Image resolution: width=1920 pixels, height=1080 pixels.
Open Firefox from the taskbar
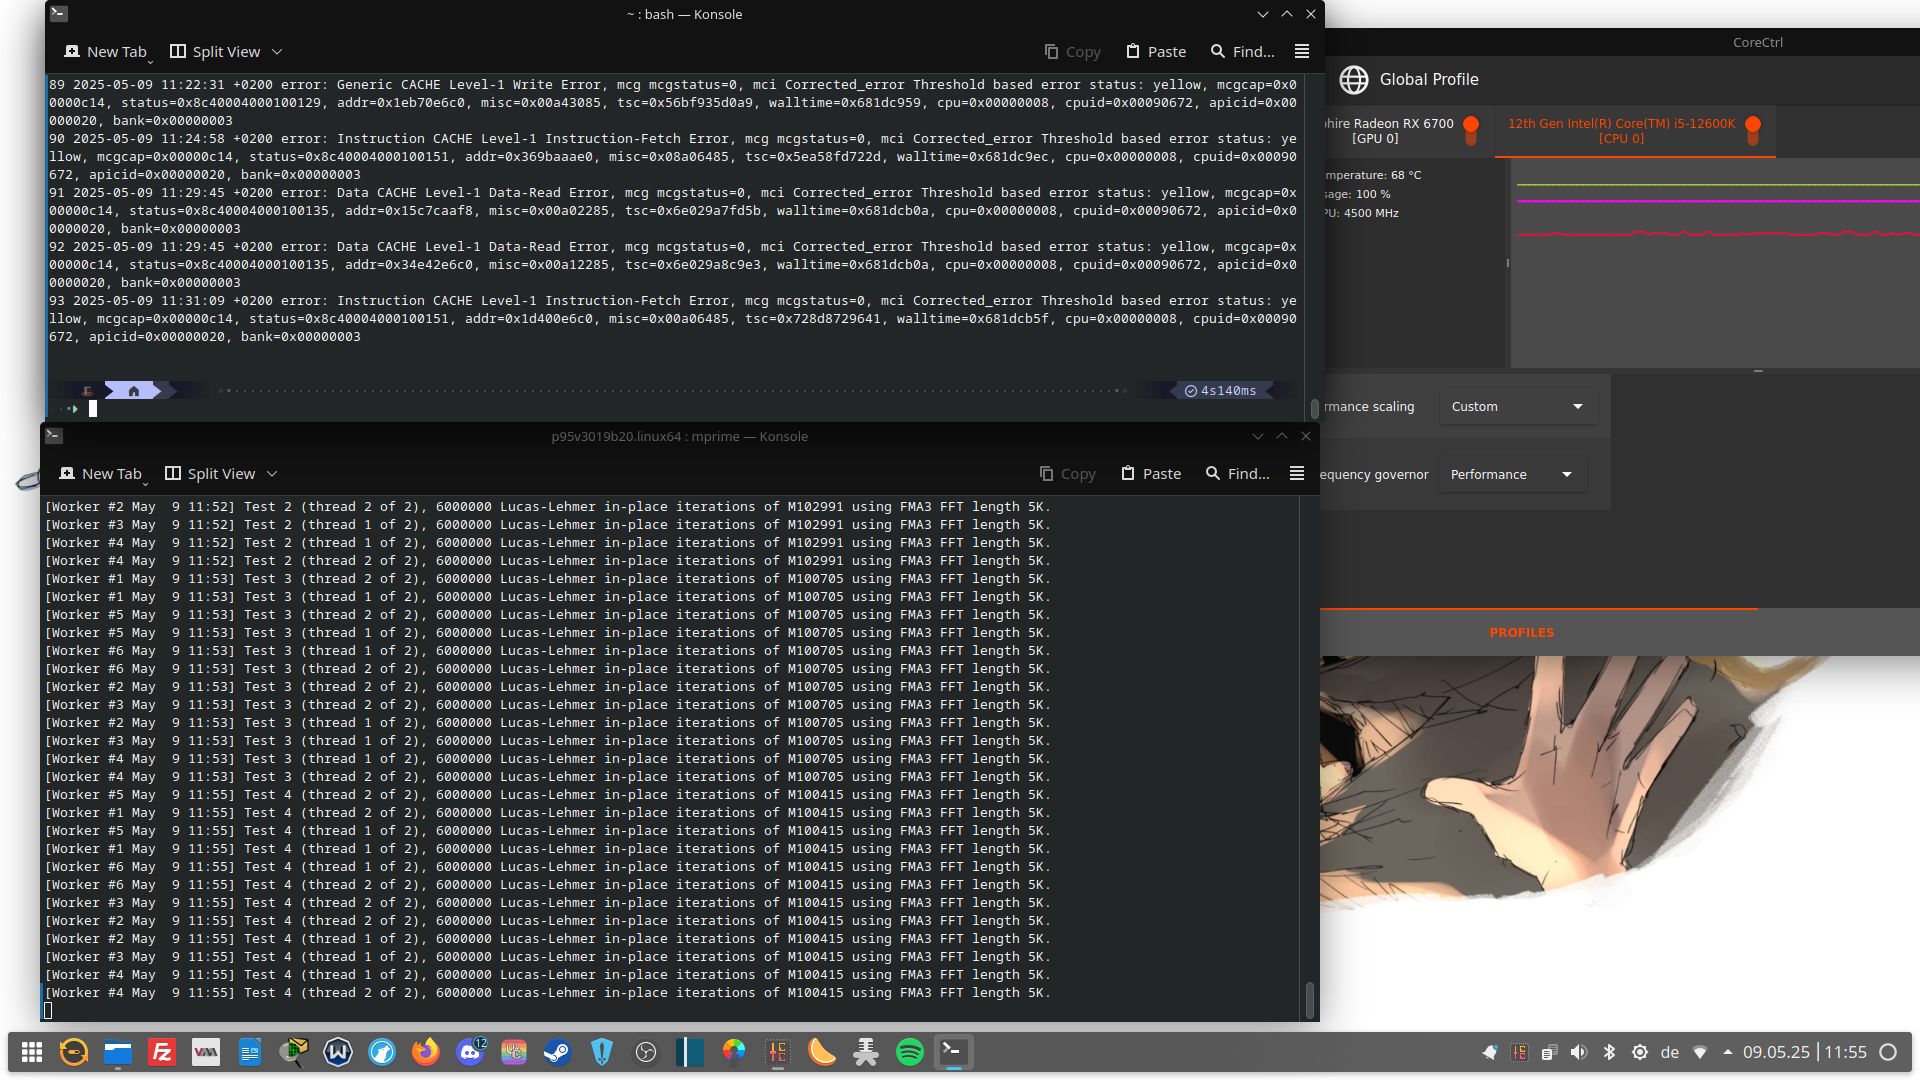pos(426,1052)
